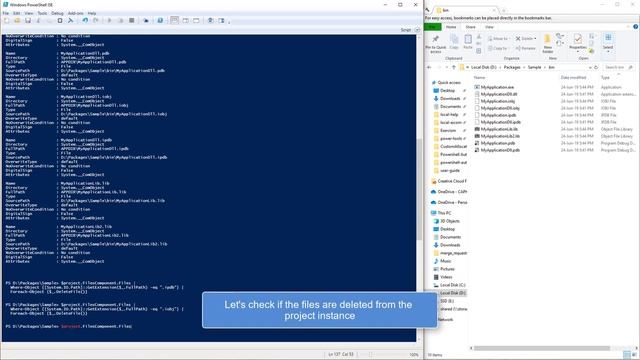This screenshot has width=640, height=360.
Task: Click the Run Selection icon
Action: tap(120, 20)
